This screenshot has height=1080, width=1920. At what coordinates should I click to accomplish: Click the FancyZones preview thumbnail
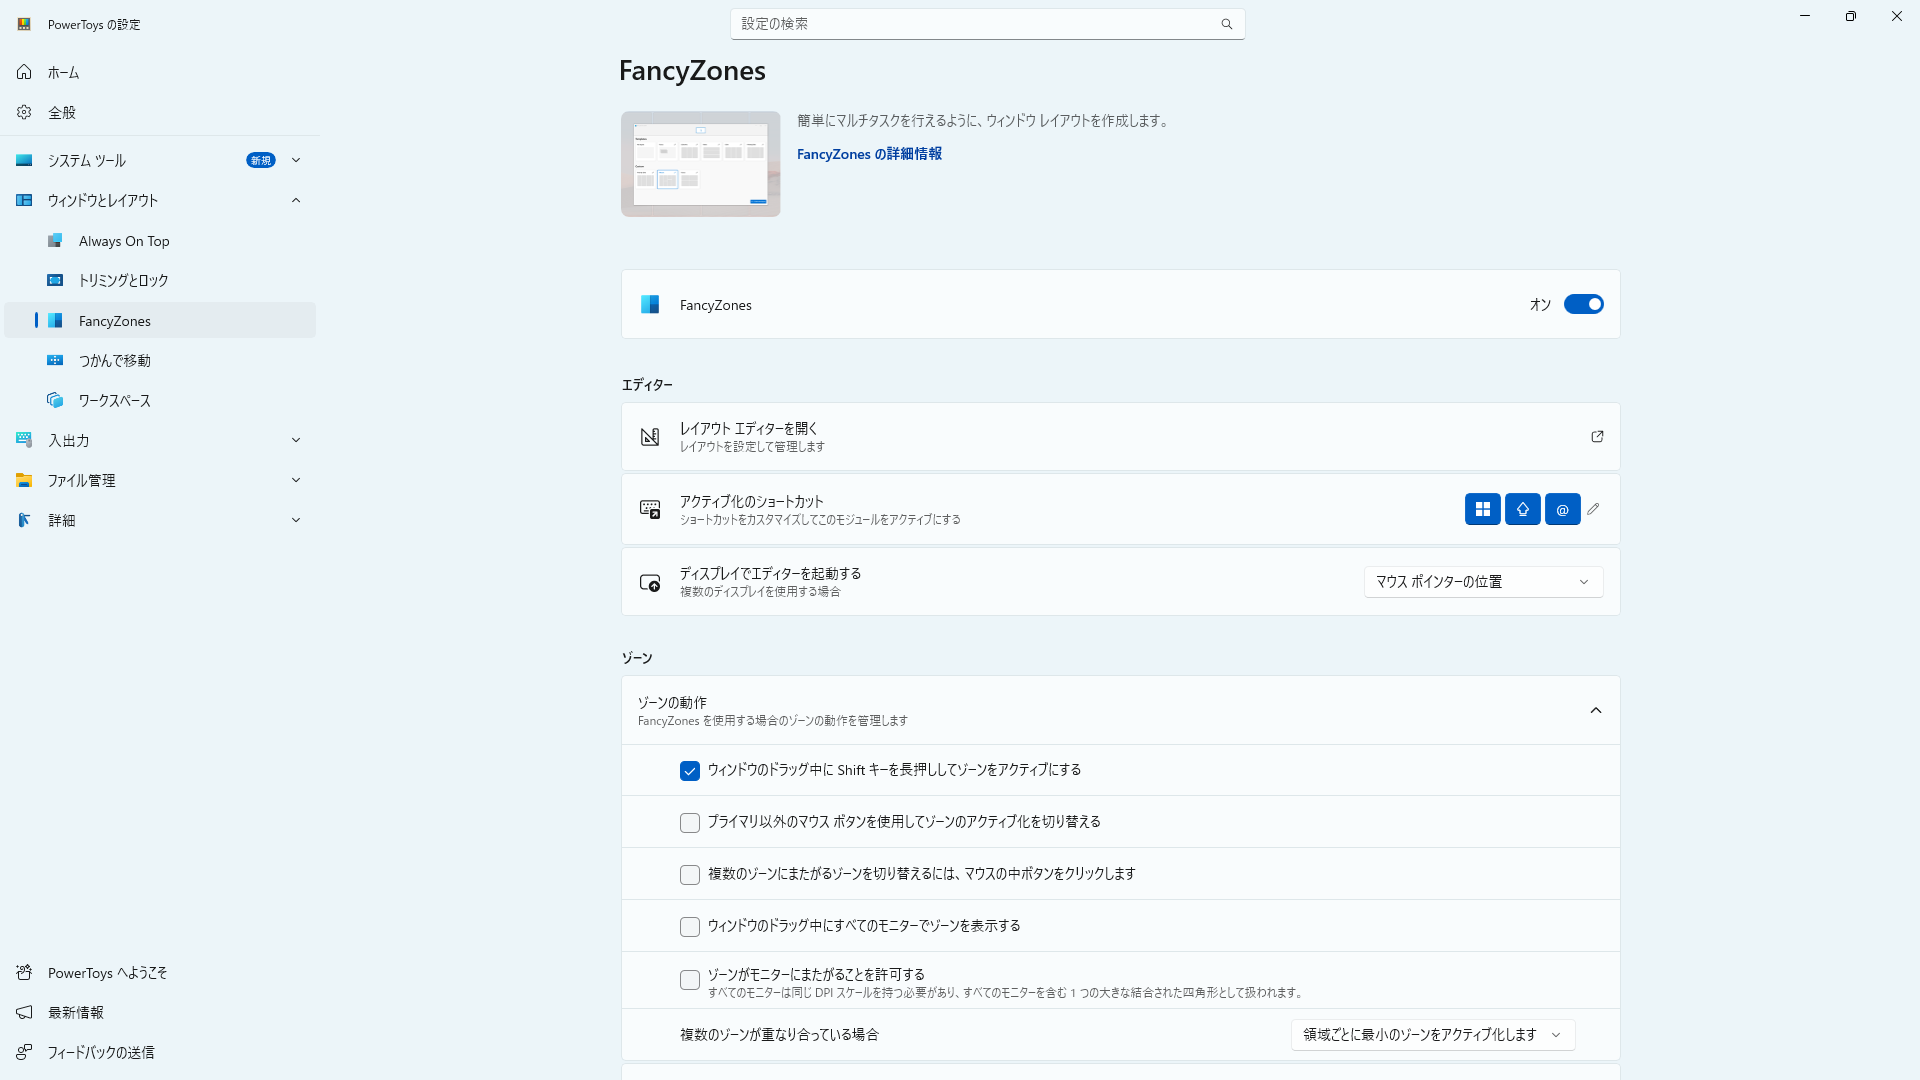click(700, 164)
